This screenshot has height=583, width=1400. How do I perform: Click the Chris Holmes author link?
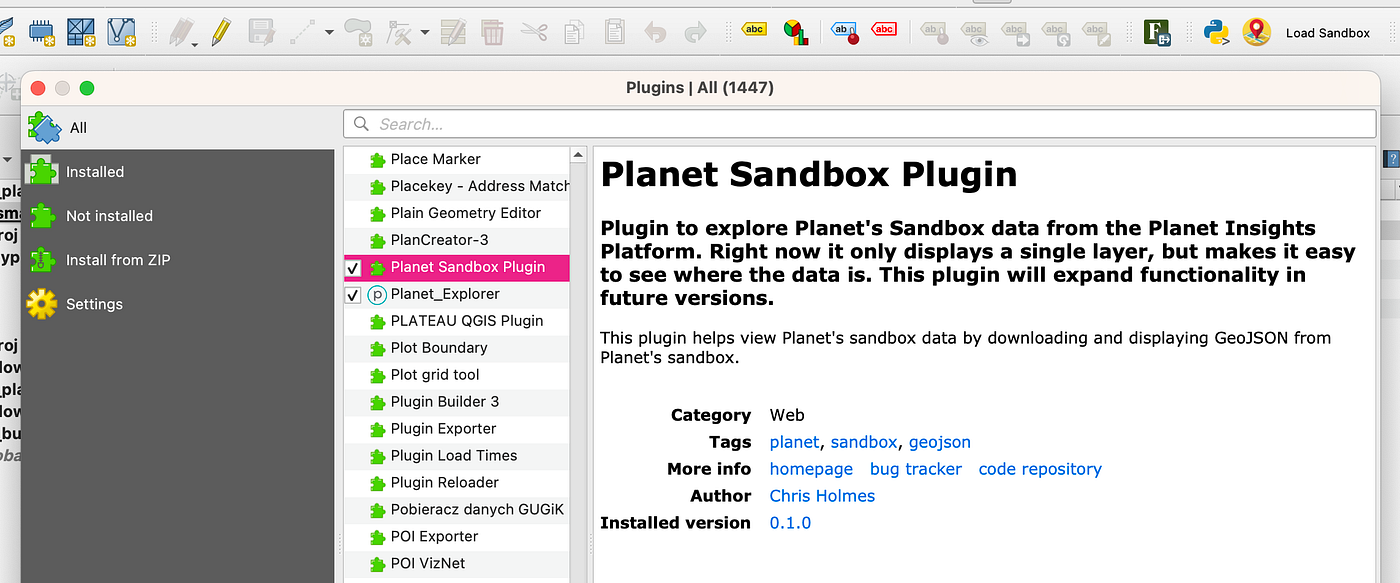[822, 496]
